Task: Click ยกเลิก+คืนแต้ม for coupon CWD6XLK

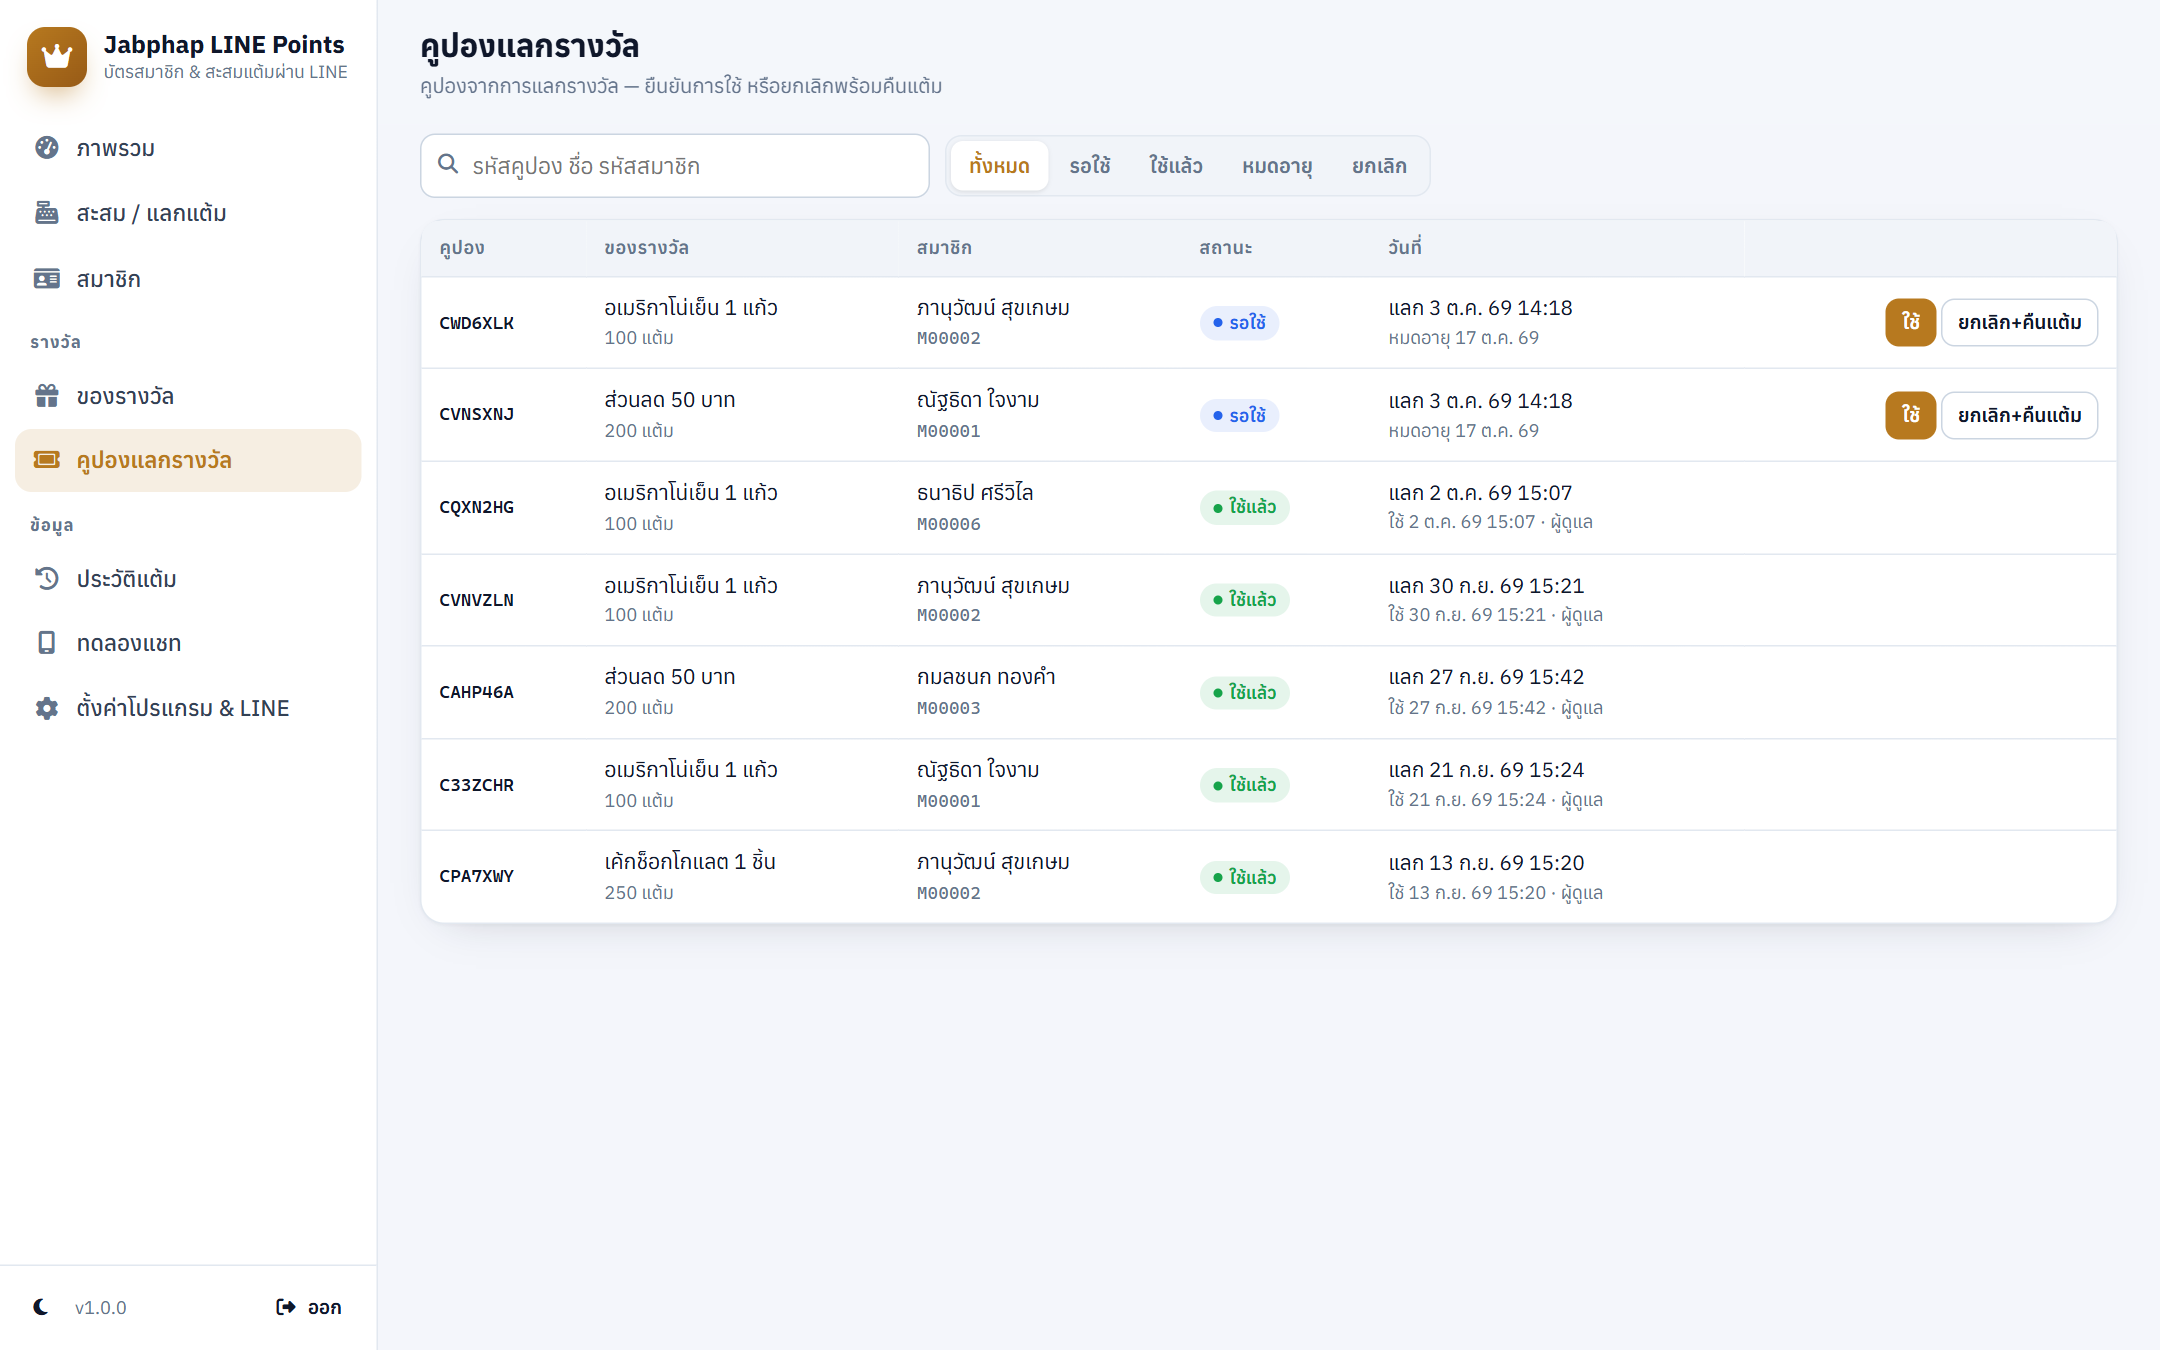Action: click(2020, 322)
